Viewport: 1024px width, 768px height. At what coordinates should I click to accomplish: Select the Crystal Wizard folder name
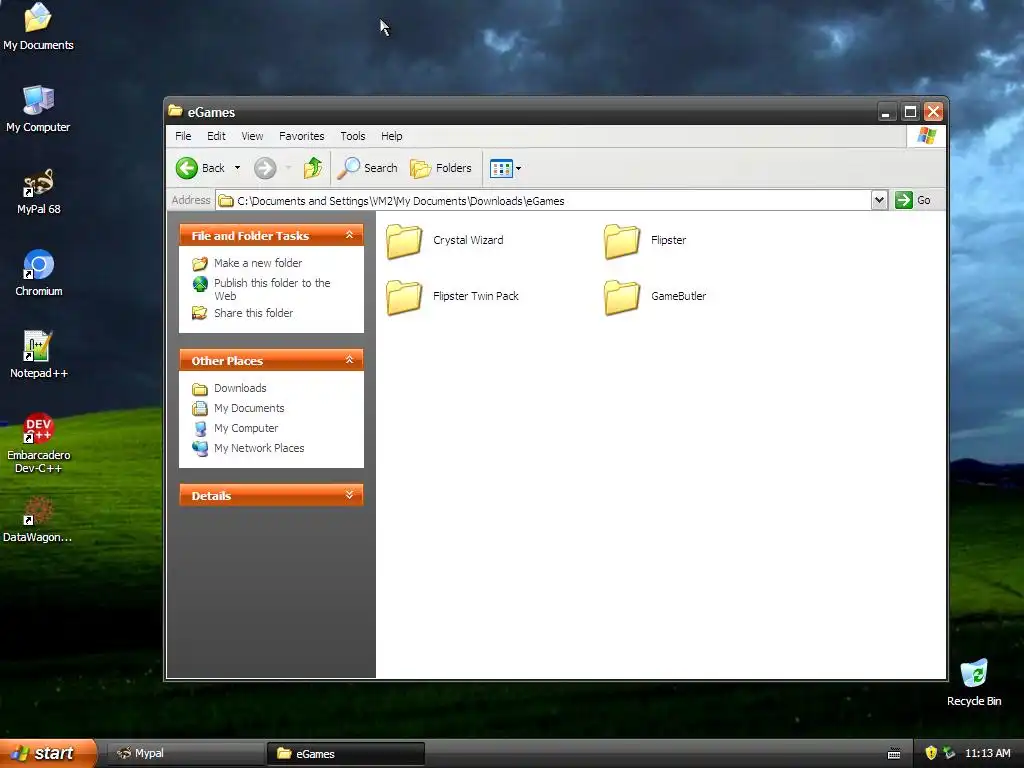[x=468, y=240]
